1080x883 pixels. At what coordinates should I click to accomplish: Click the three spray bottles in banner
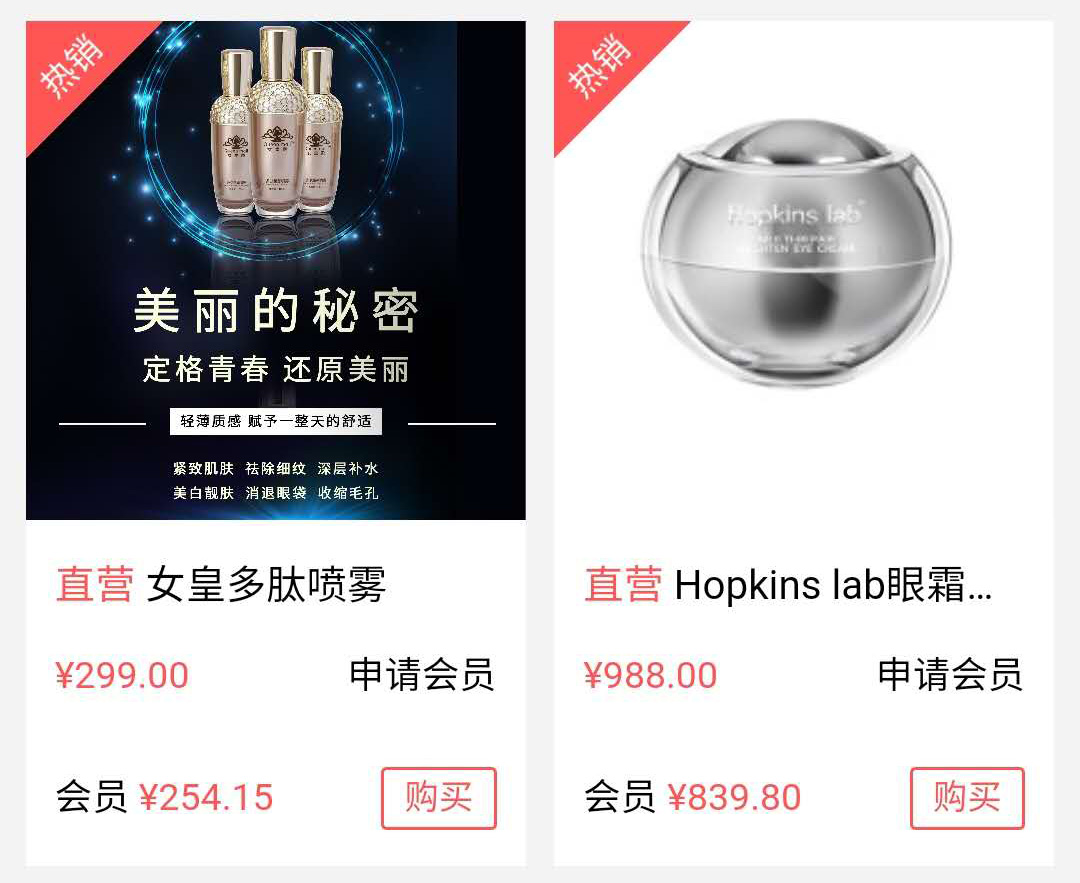point(276,122)
